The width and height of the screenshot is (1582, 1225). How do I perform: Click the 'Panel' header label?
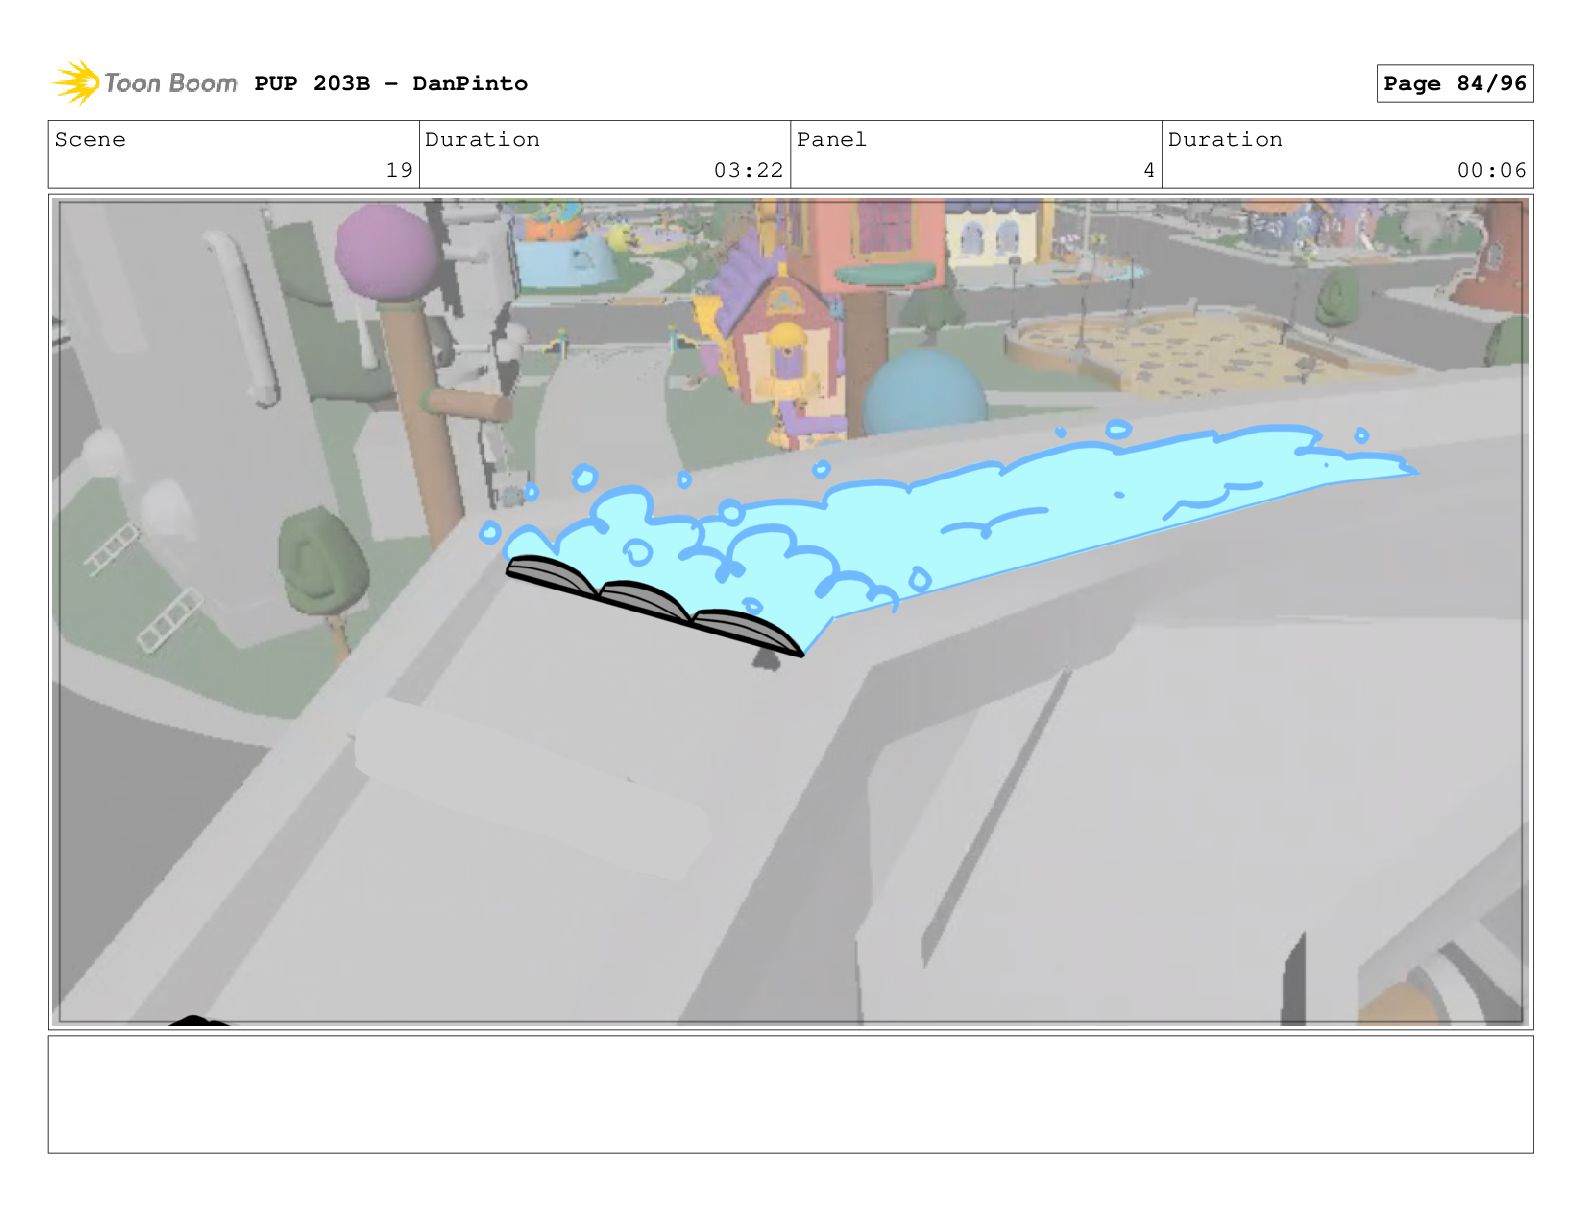click(831, 139)
